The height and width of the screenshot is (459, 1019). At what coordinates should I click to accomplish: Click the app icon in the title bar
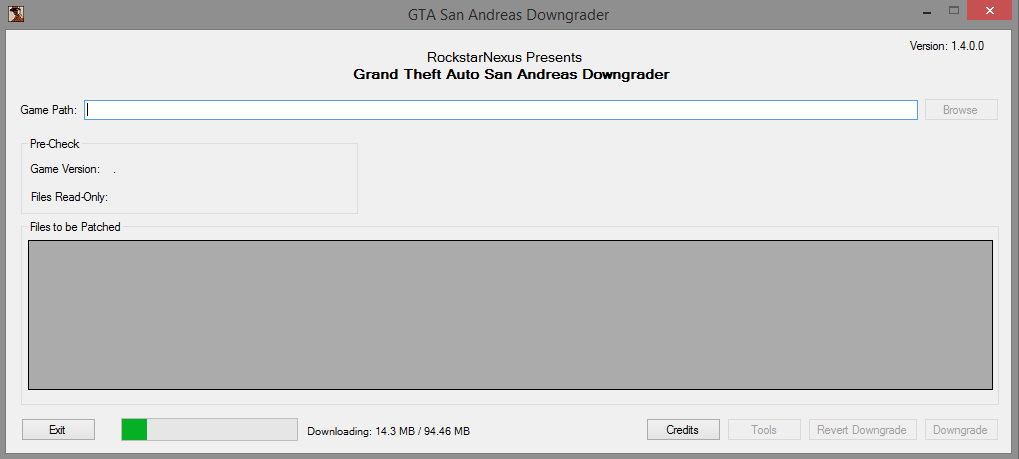16,14
